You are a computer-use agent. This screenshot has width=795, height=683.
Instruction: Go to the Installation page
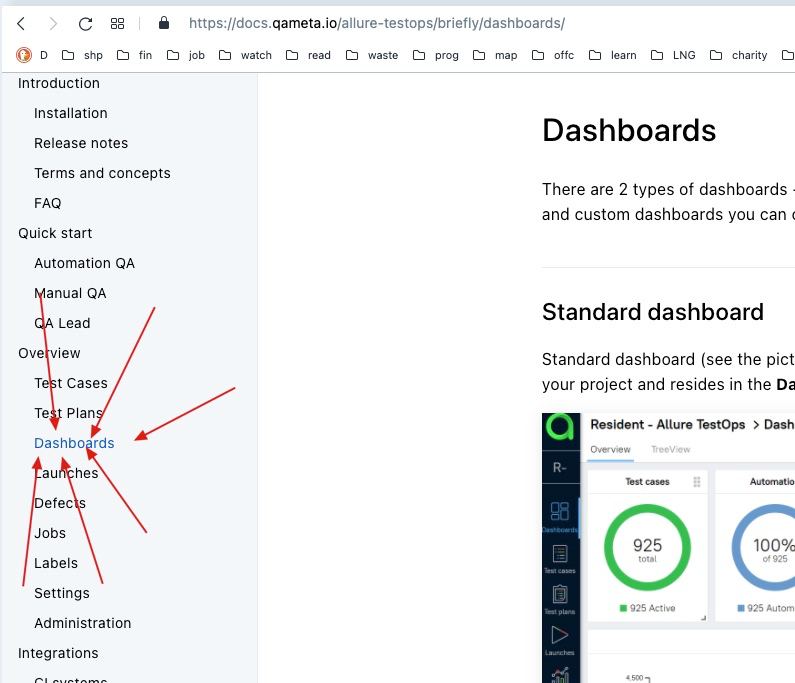[x=70, y=113]
